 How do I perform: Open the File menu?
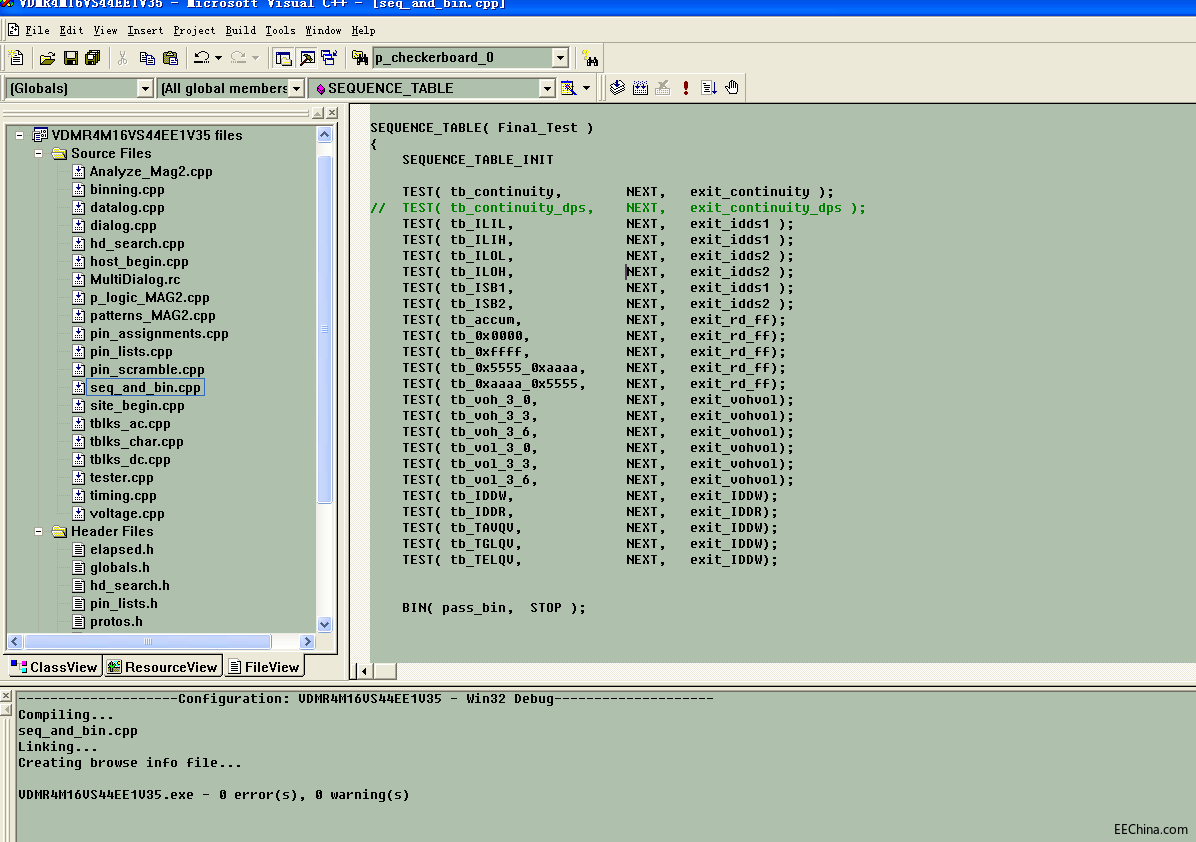(x=37, y=31)
